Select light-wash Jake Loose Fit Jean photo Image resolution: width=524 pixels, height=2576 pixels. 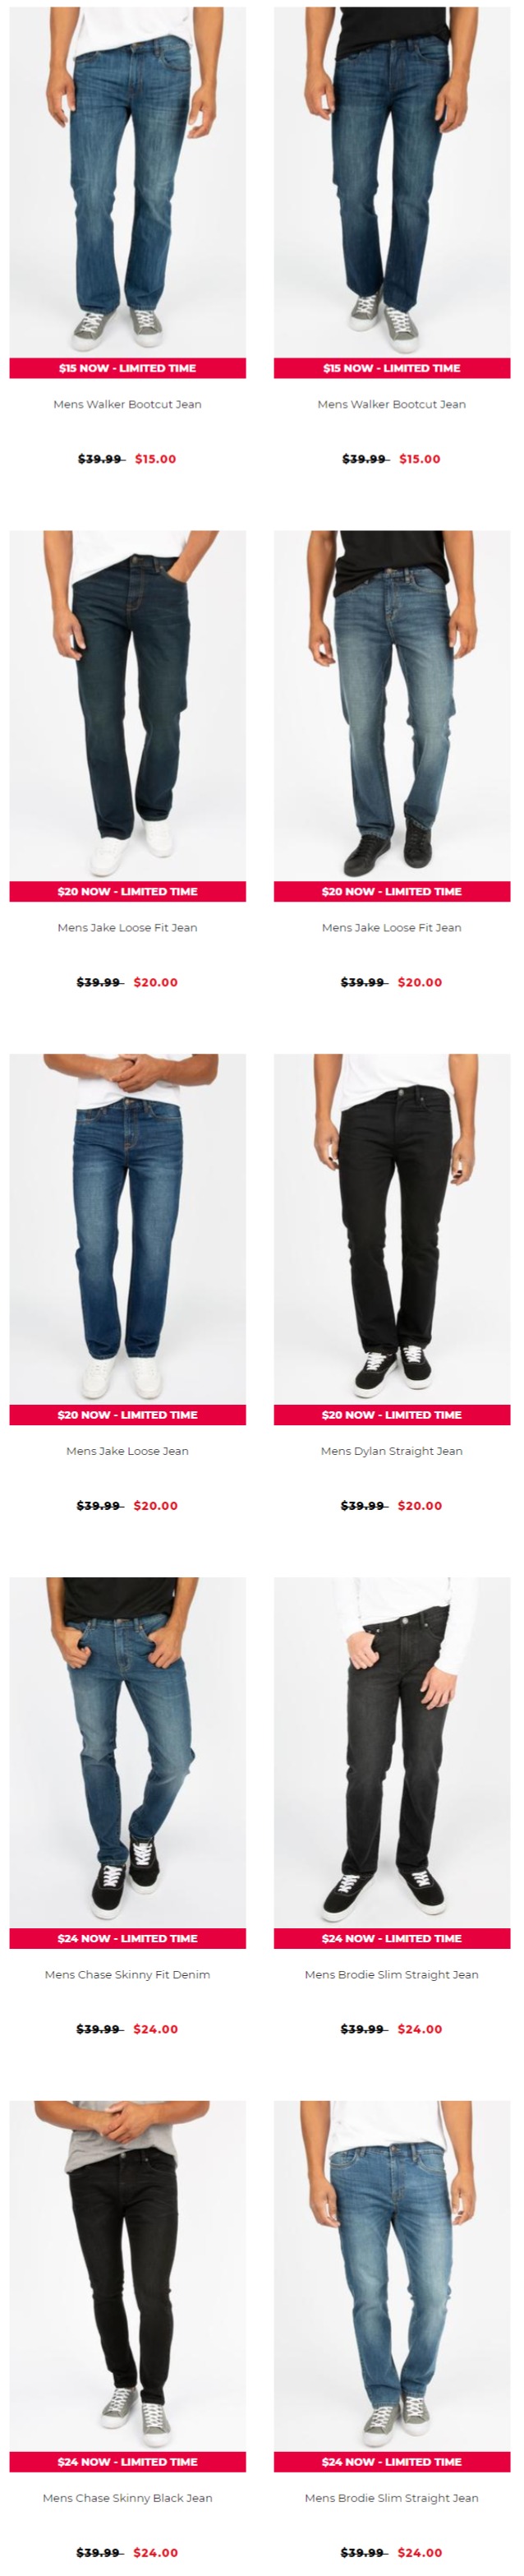pyautogui.click(x=392, y=706)
